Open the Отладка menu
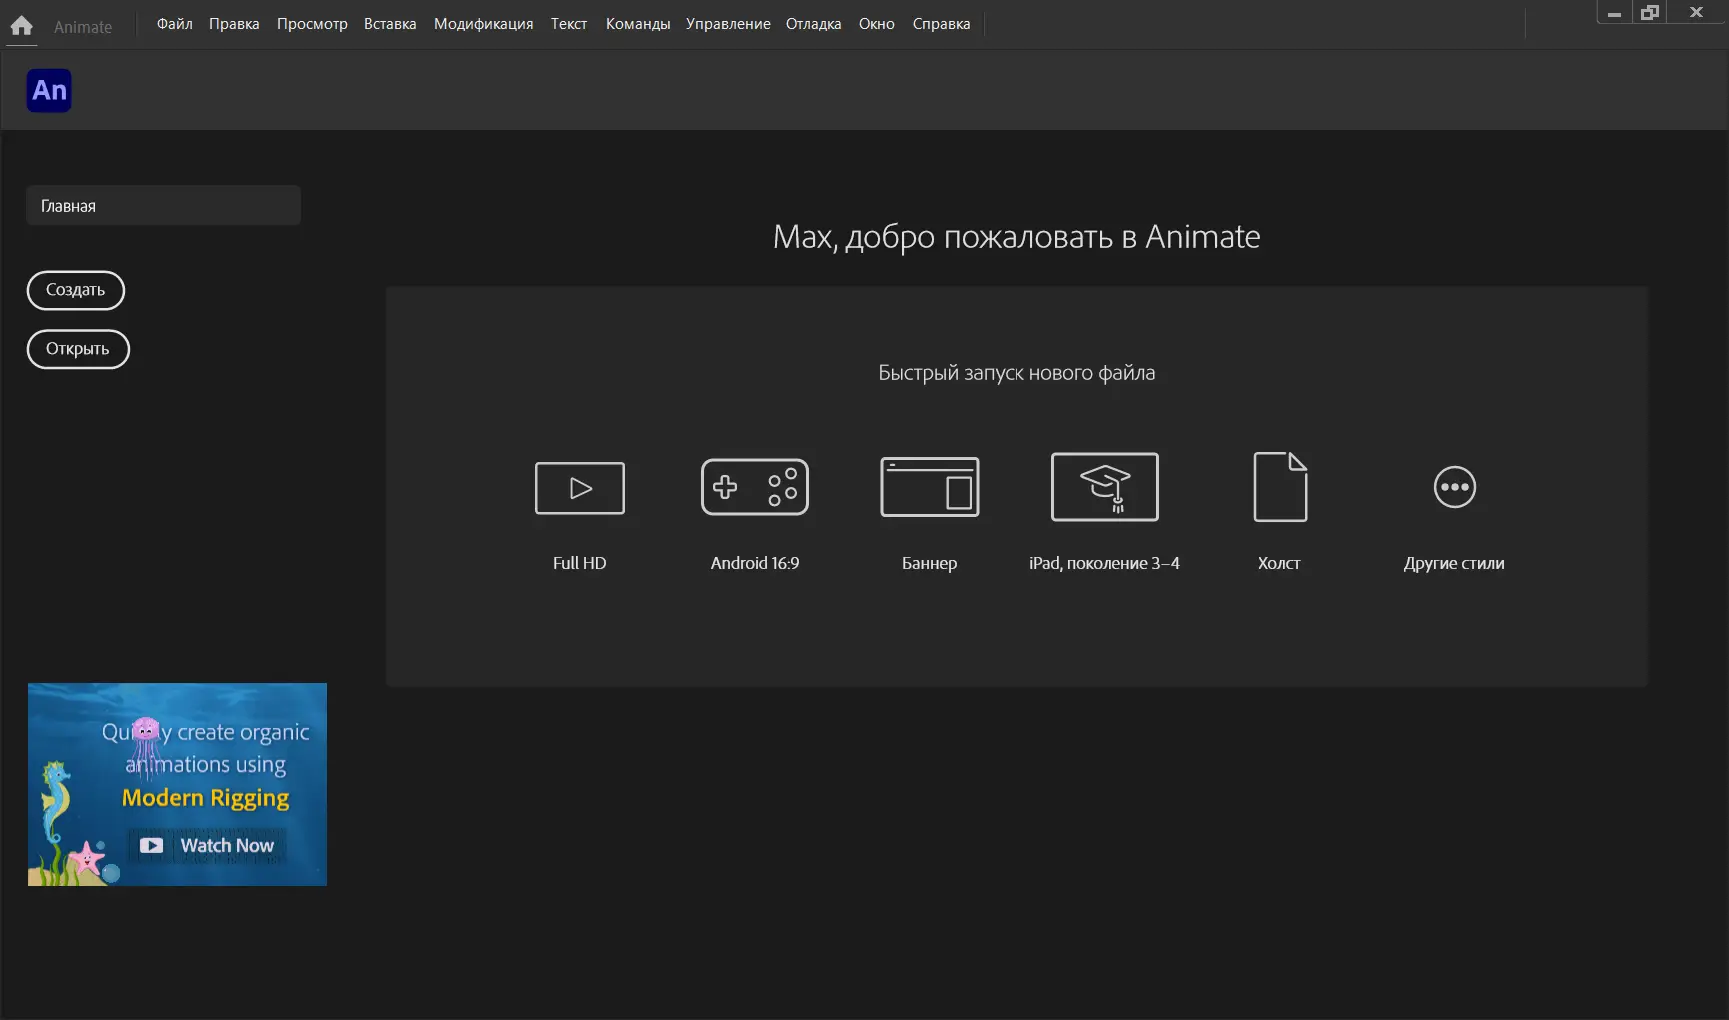The height and width of the screenshot is (1020, 1729). [814, 24]
